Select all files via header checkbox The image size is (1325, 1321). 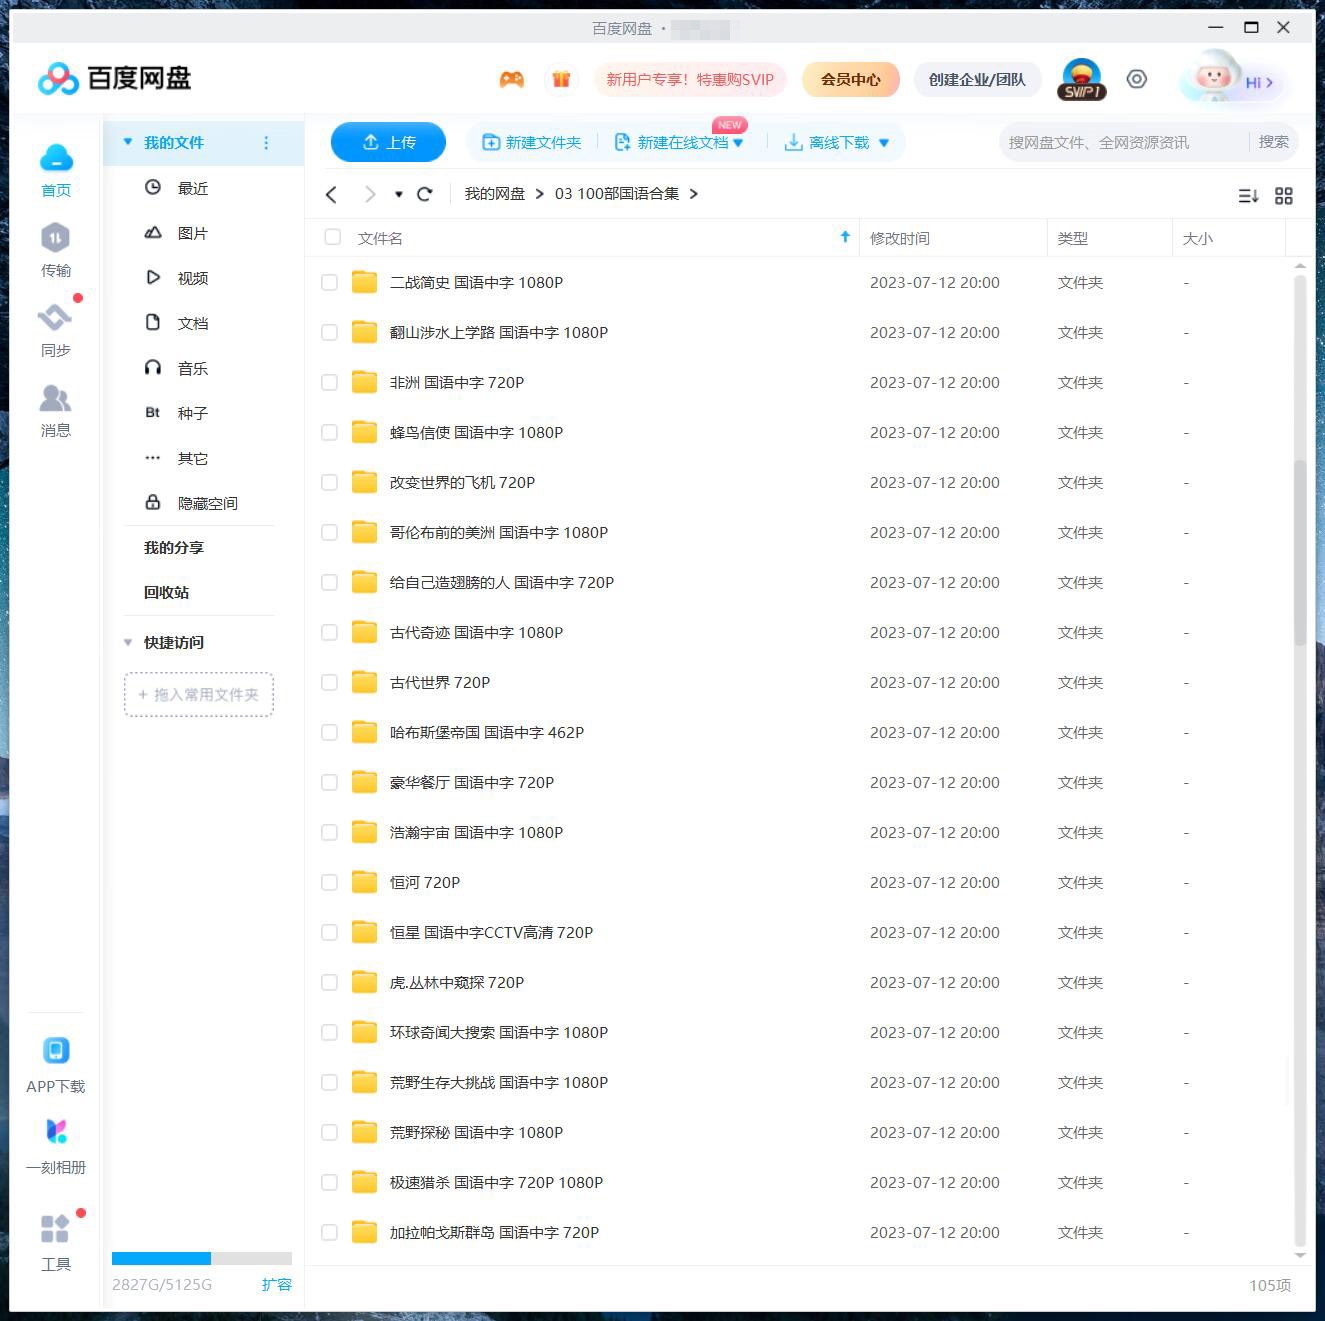click(x=332, y=237)
